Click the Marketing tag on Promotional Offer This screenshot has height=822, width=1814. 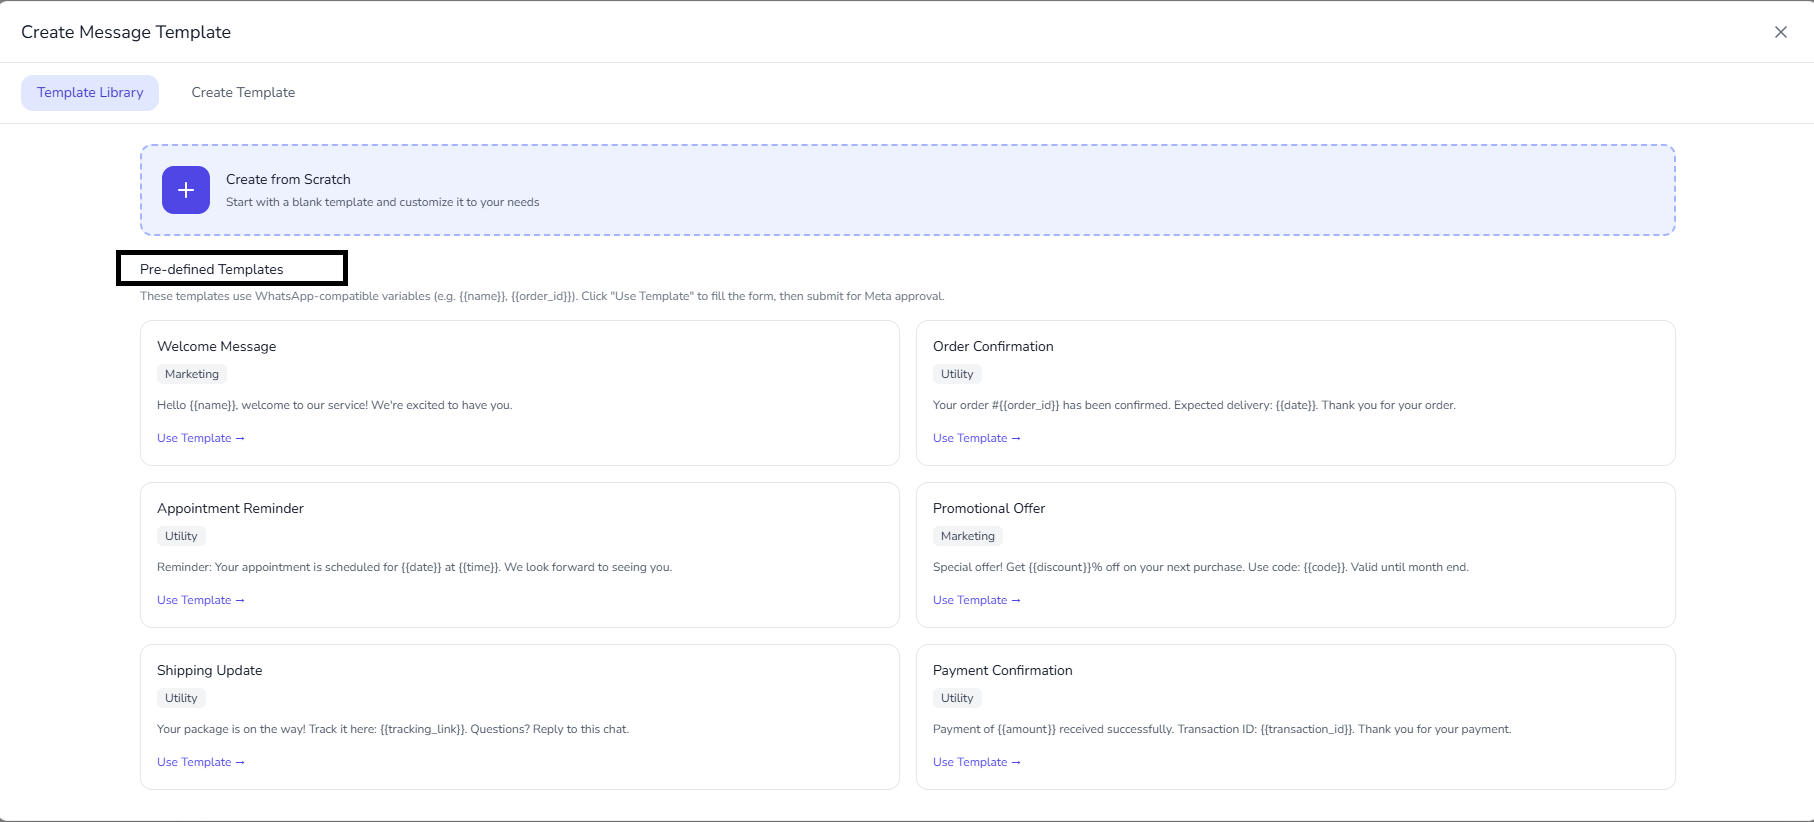pyautogui.click(x=967, y=536)
